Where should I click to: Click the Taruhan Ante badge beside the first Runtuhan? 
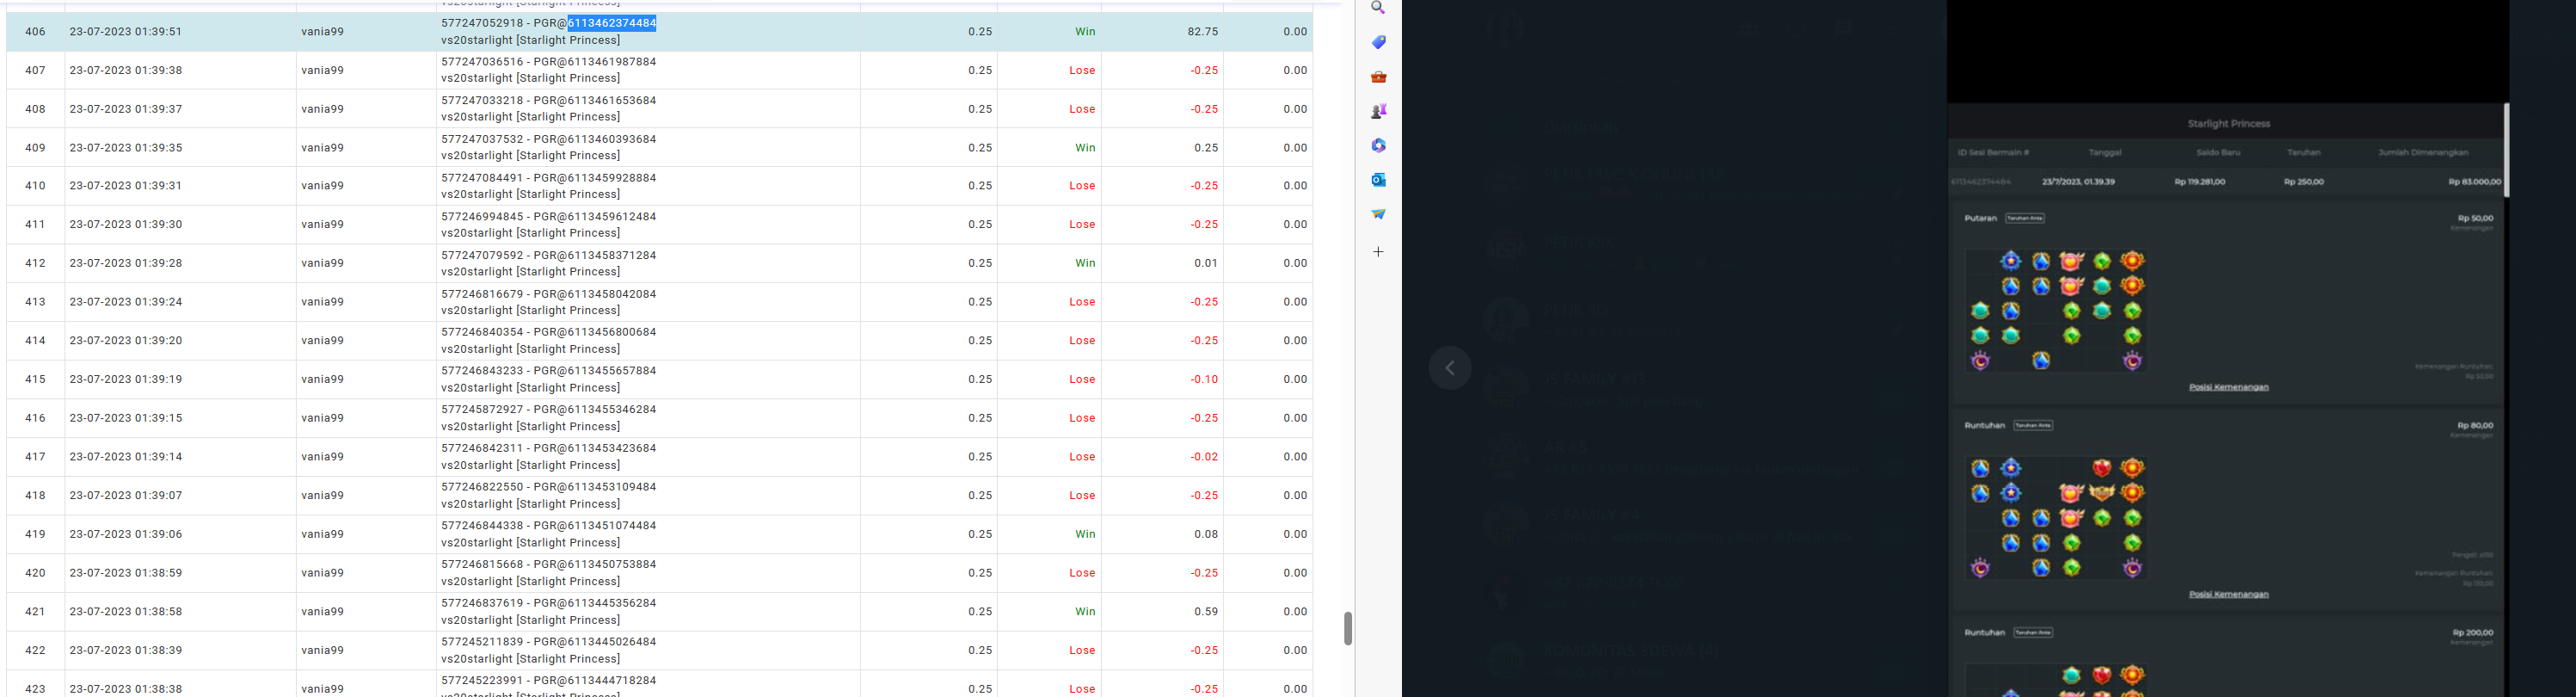pyautogui.click(x=2033, y=425)
